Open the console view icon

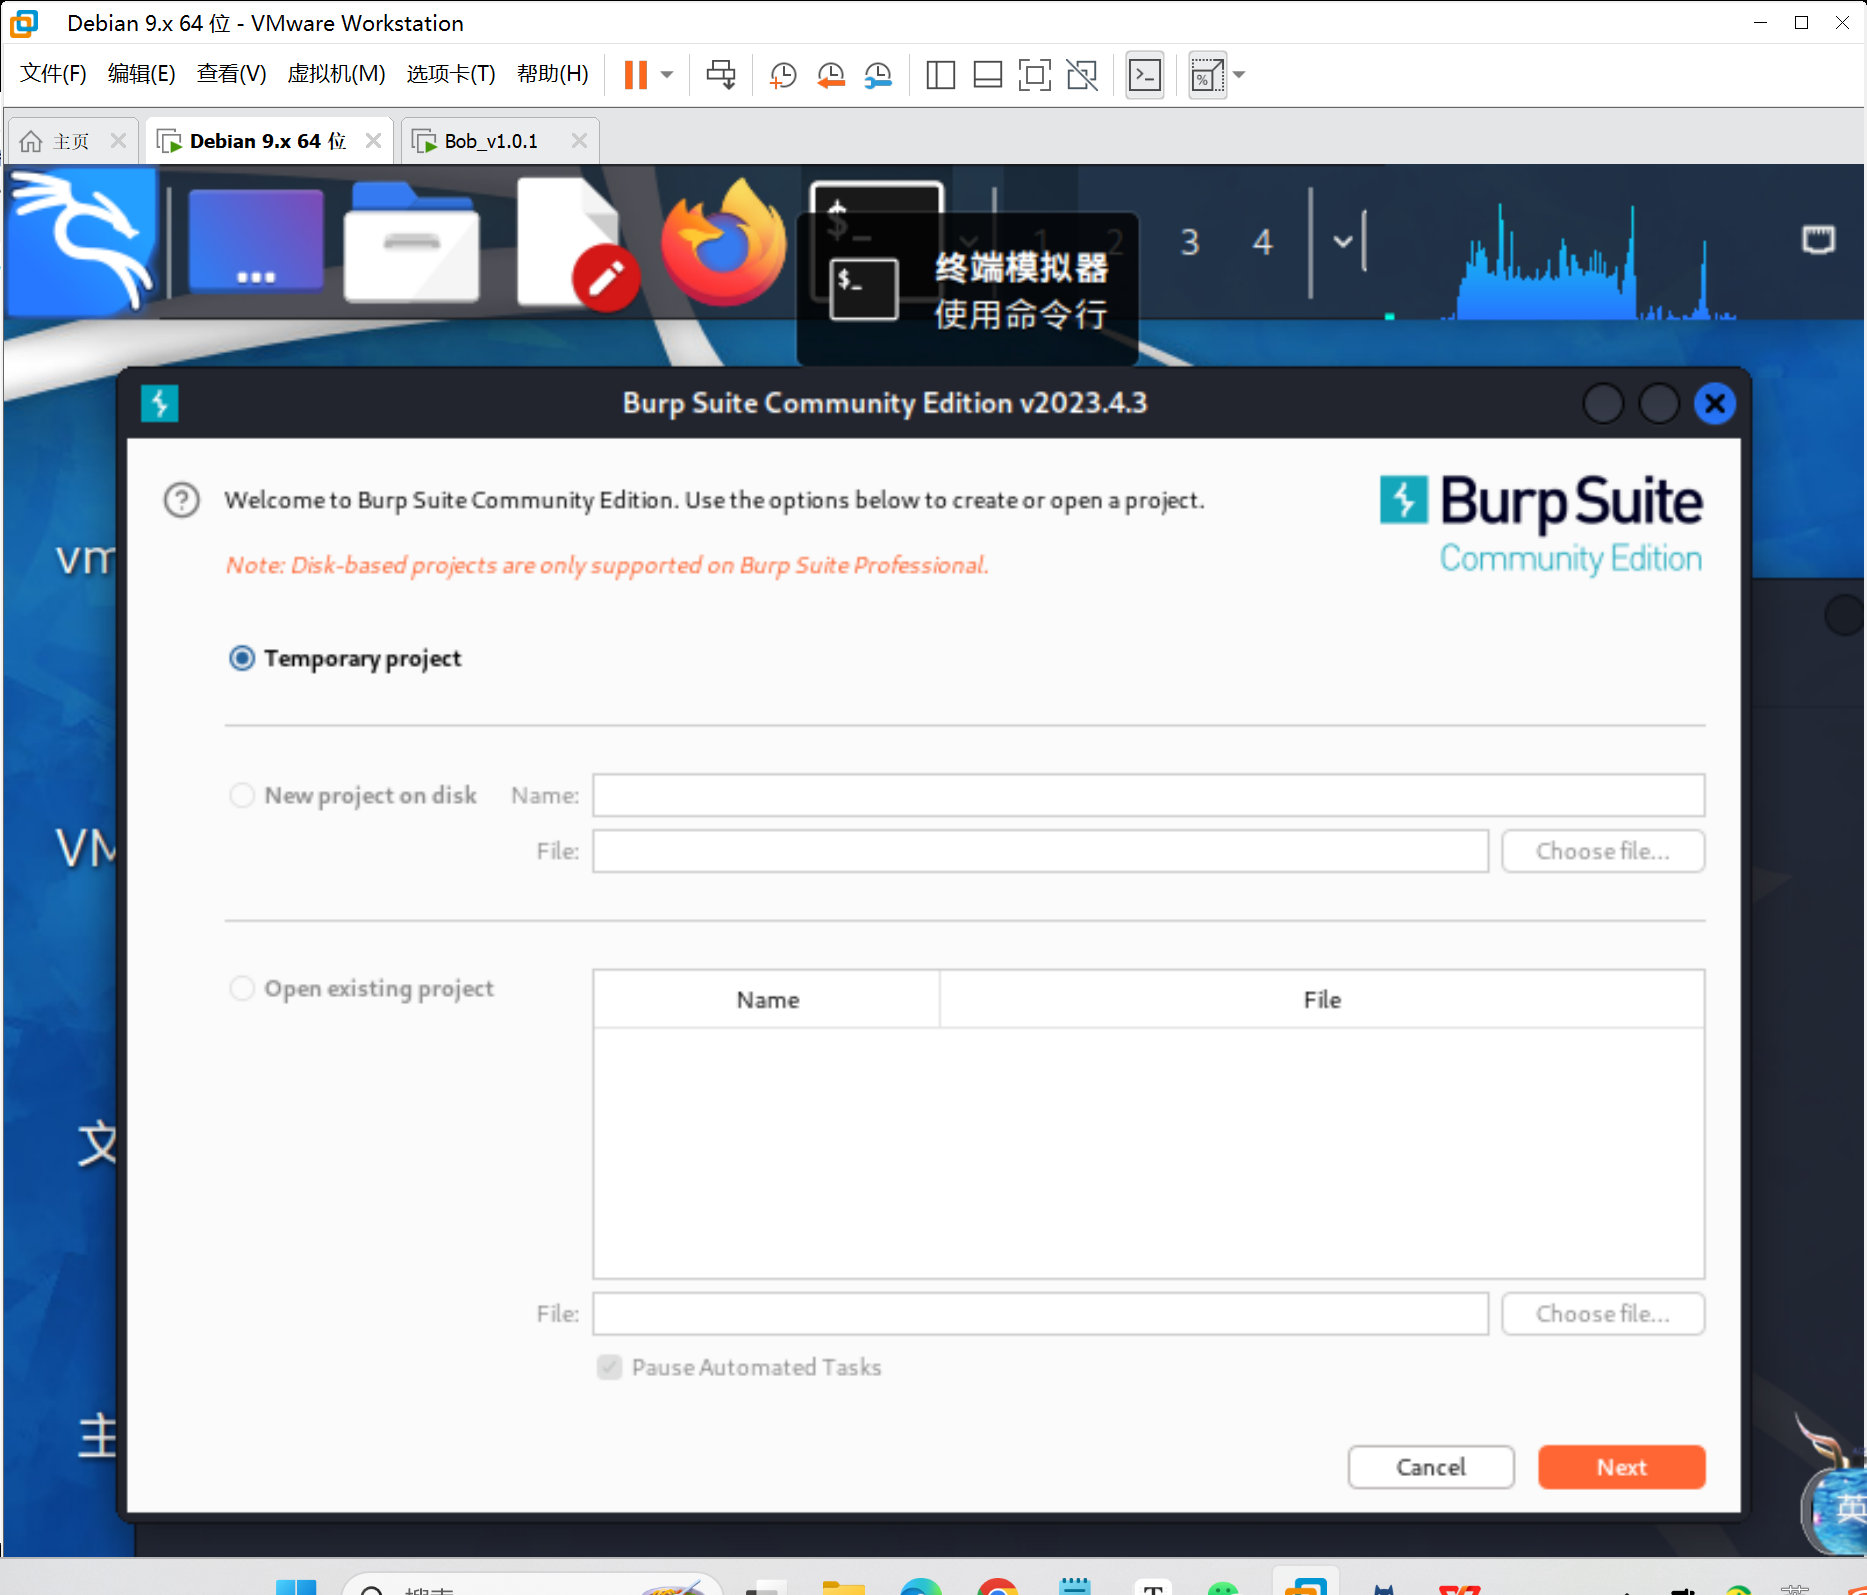(x=1145, y=75)
